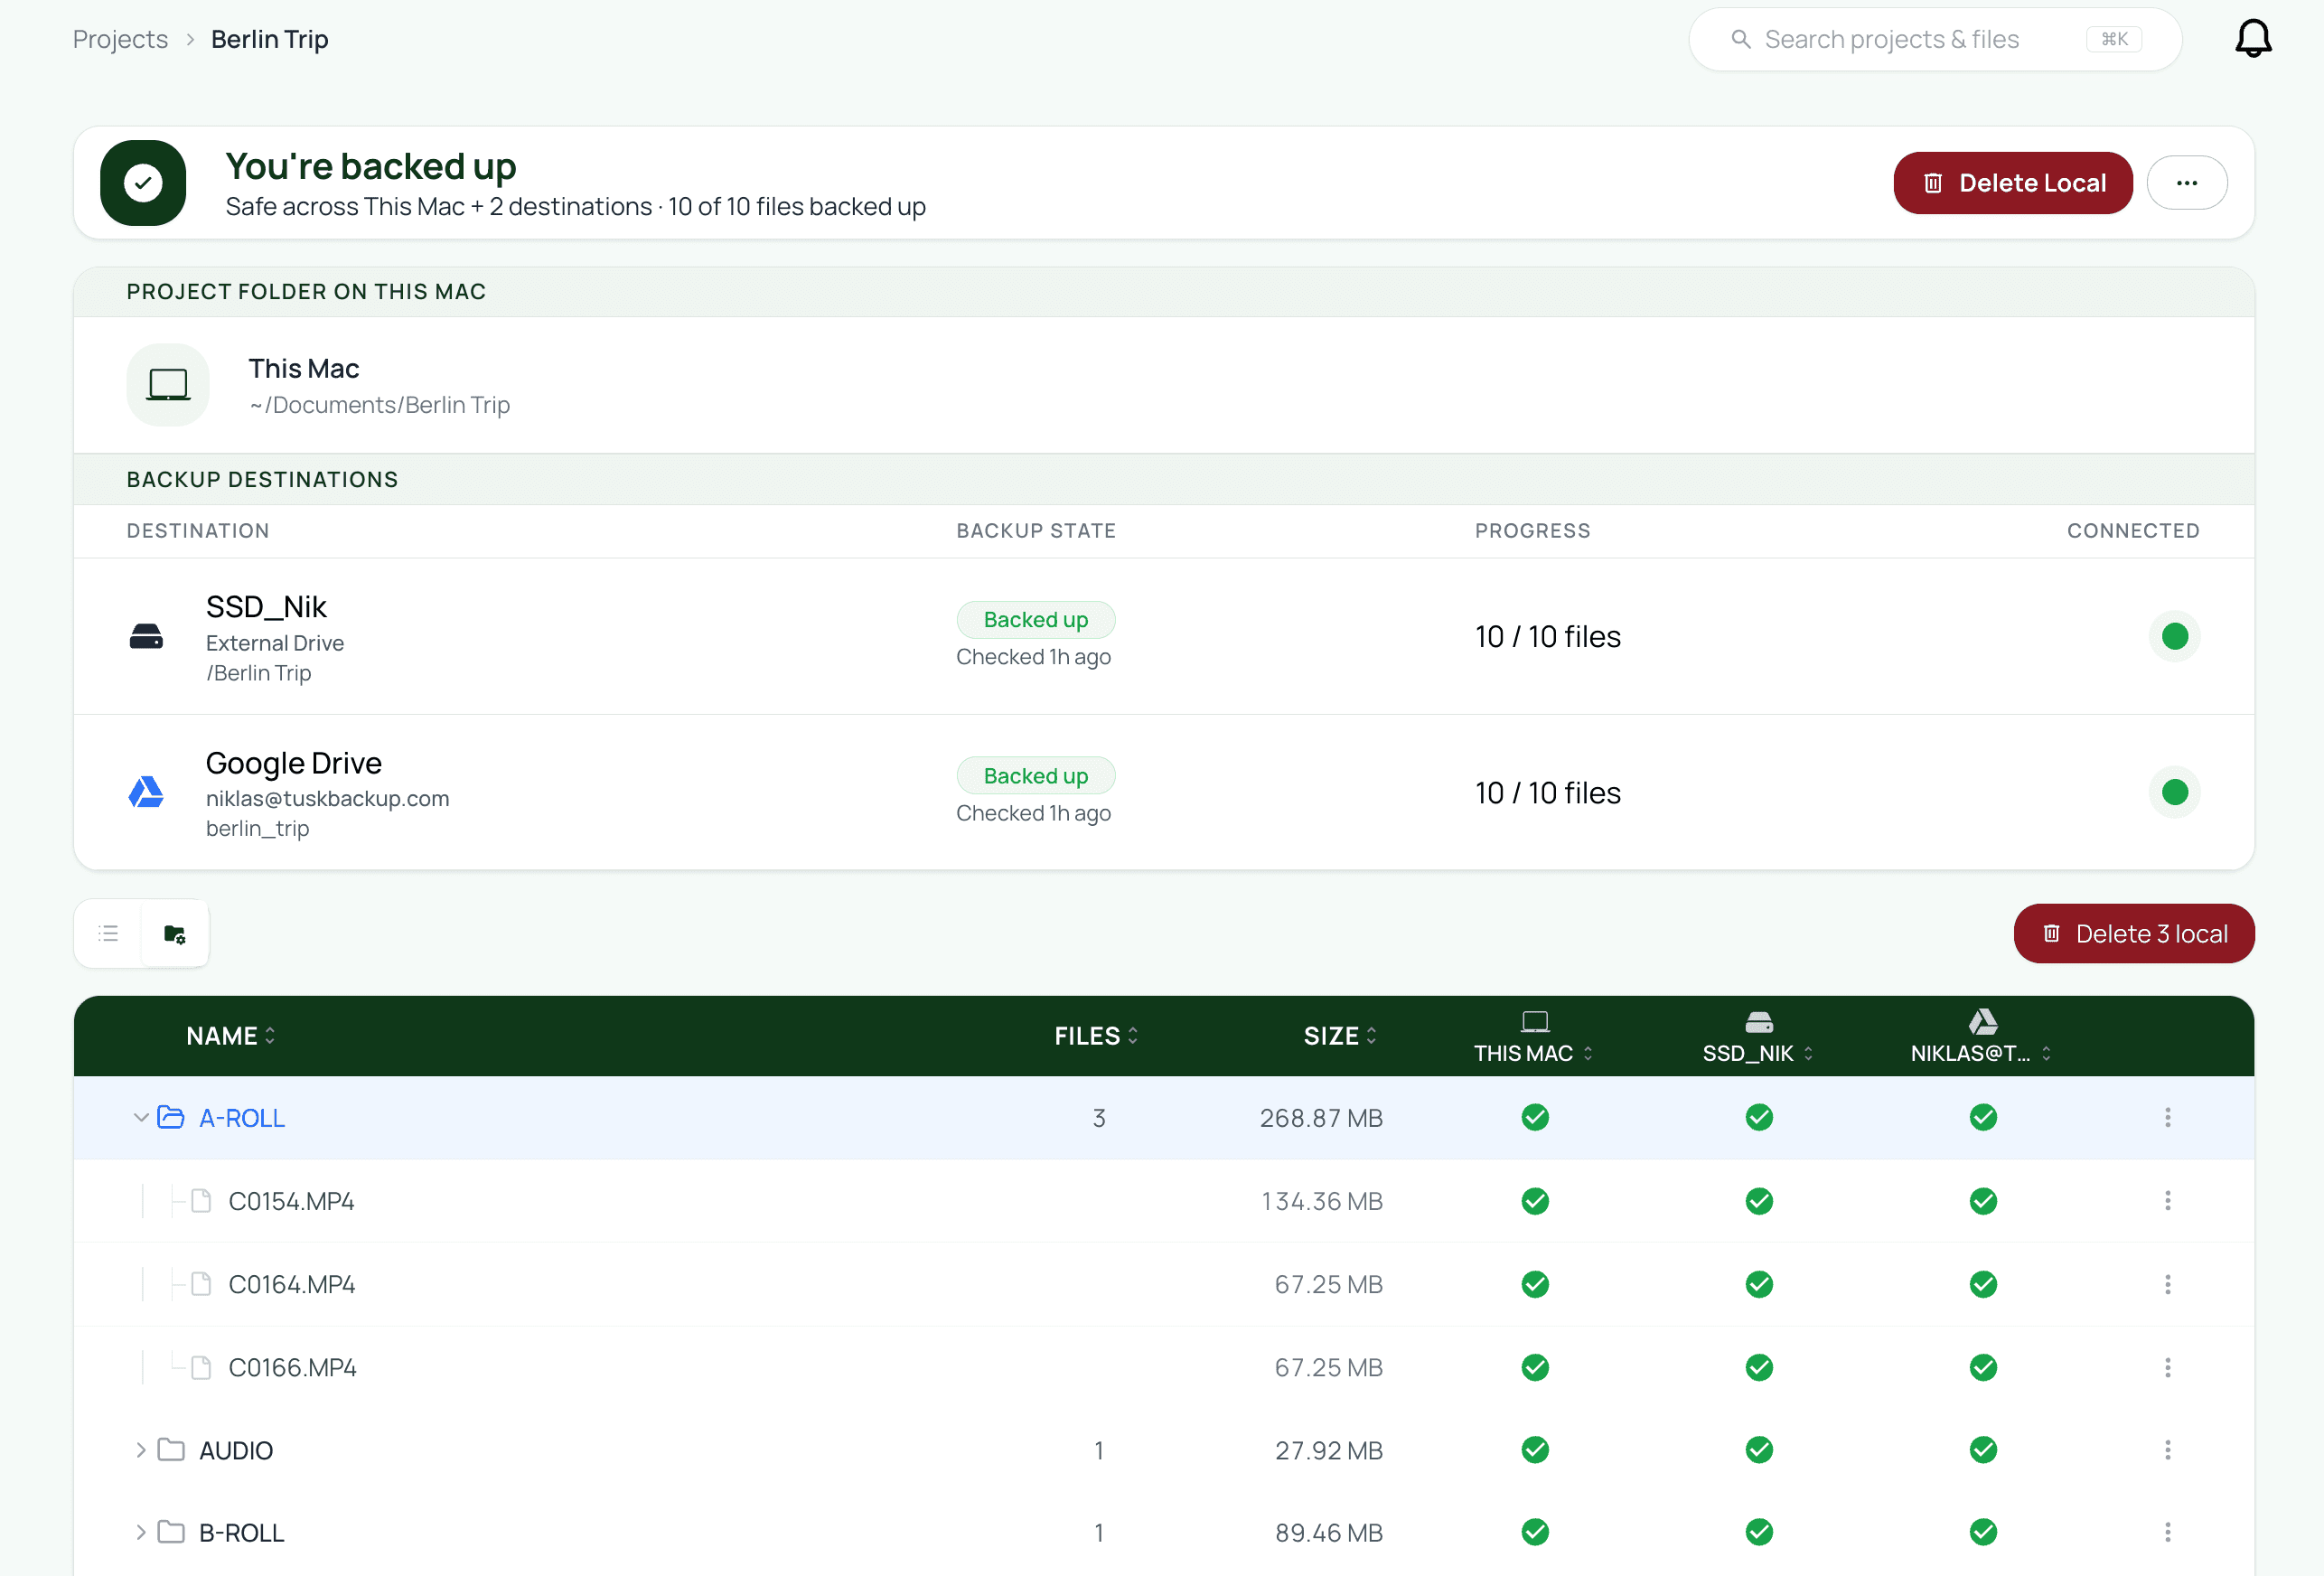
Task: Open more options for B-ROLL folder
Action: (x=2167, y=1532)
